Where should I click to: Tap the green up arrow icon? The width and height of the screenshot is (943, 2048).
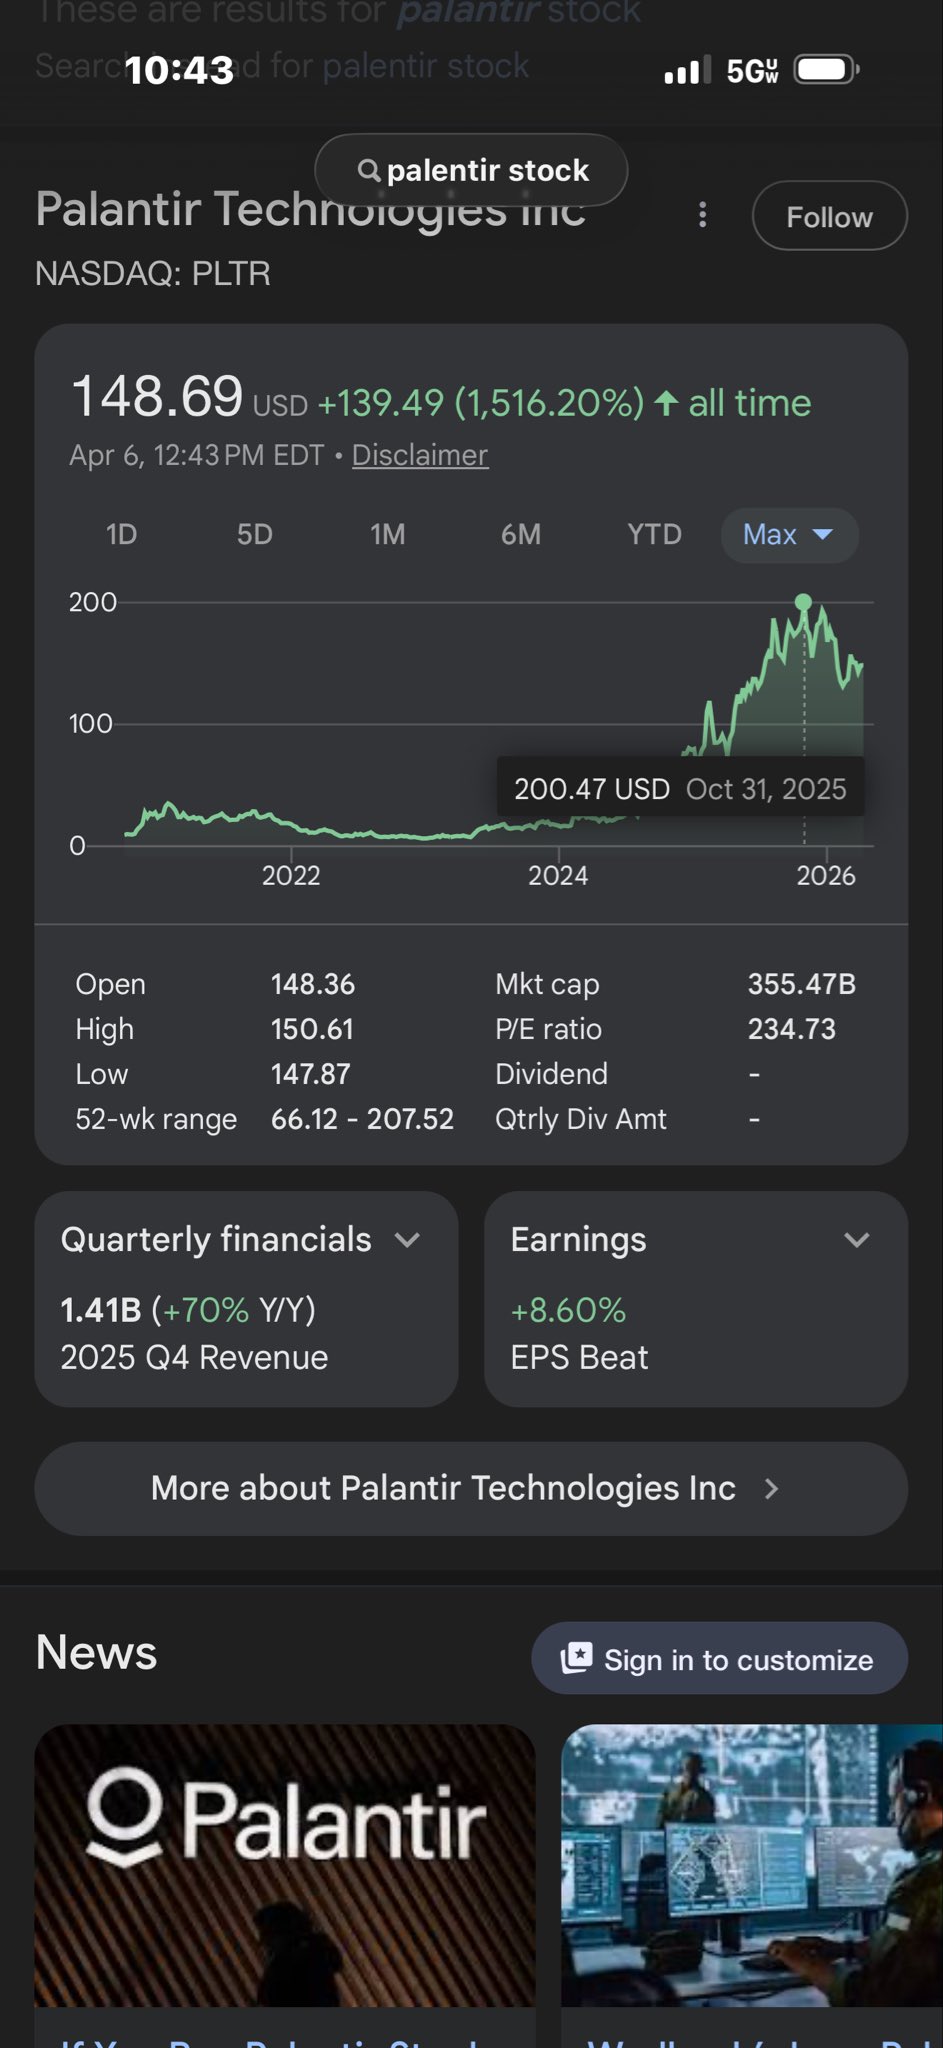coord(666,403)
